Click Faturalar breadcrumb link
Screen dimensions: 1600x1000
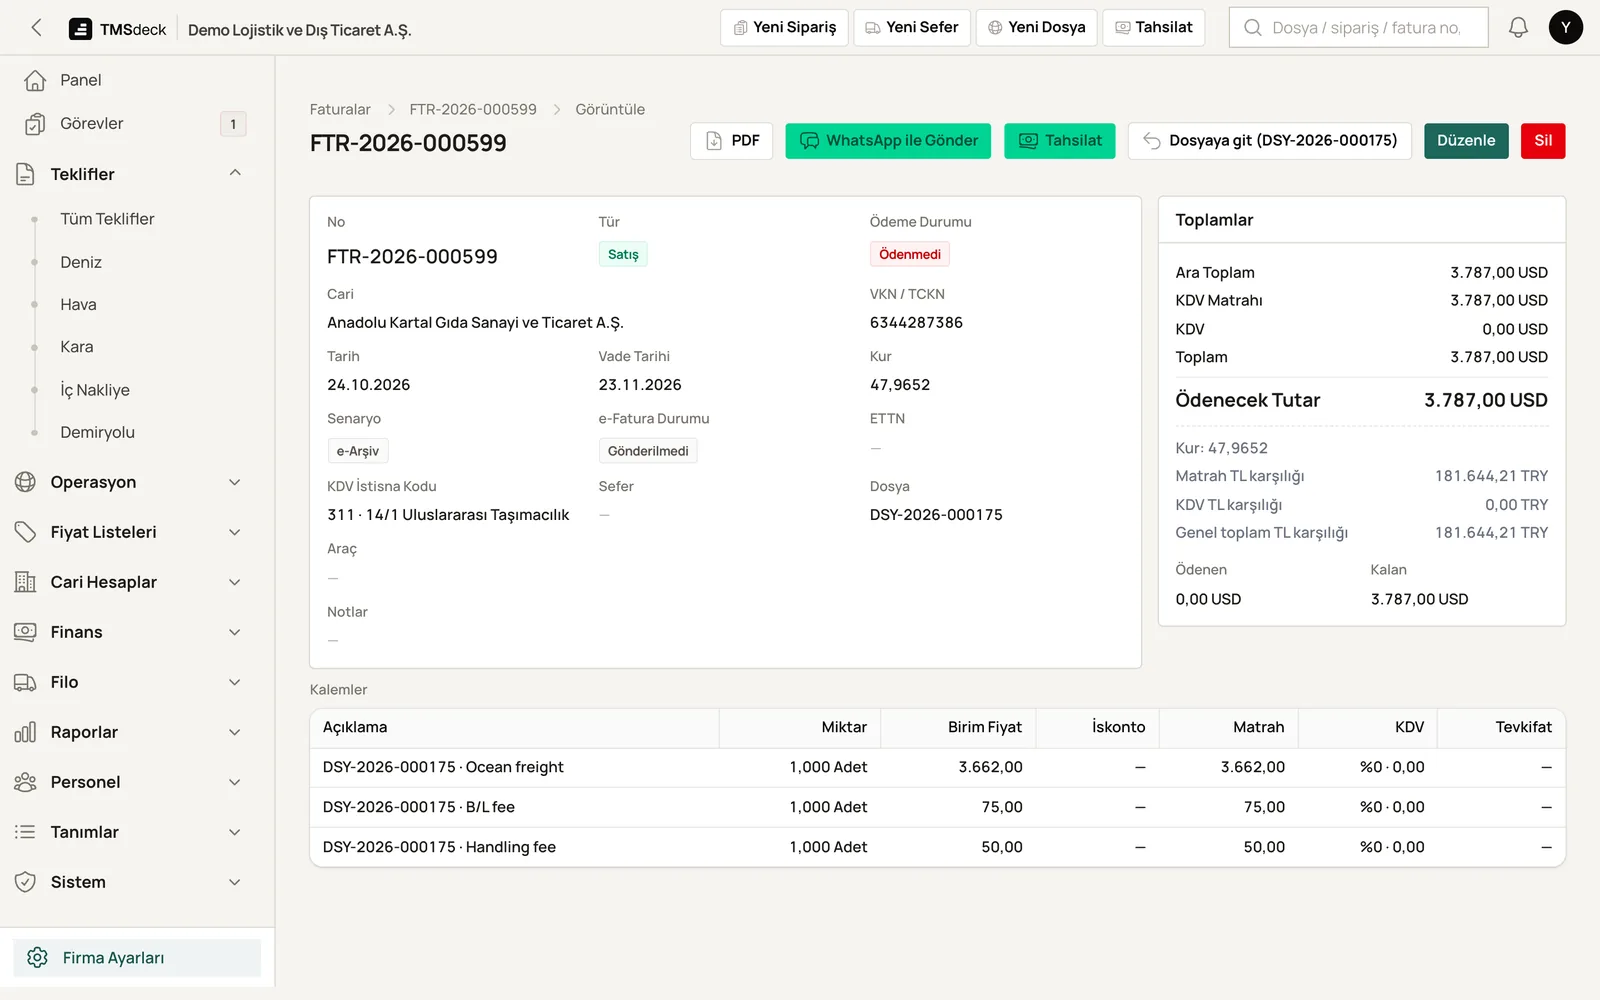[x=340, y=109]
